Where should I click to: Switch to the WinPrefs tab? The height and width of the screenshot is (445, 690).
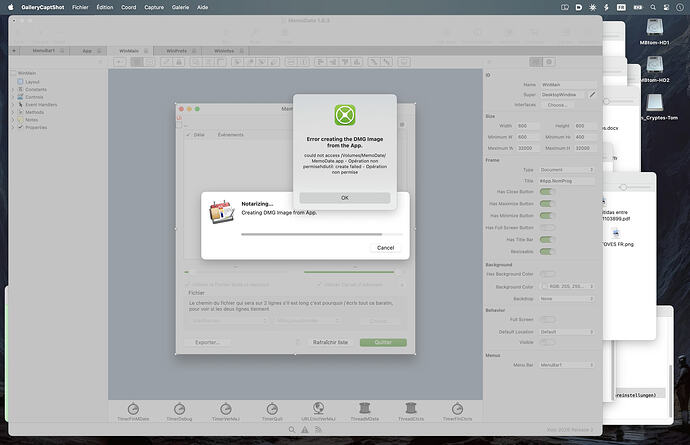pyautogui.click(x=177, y=51)
